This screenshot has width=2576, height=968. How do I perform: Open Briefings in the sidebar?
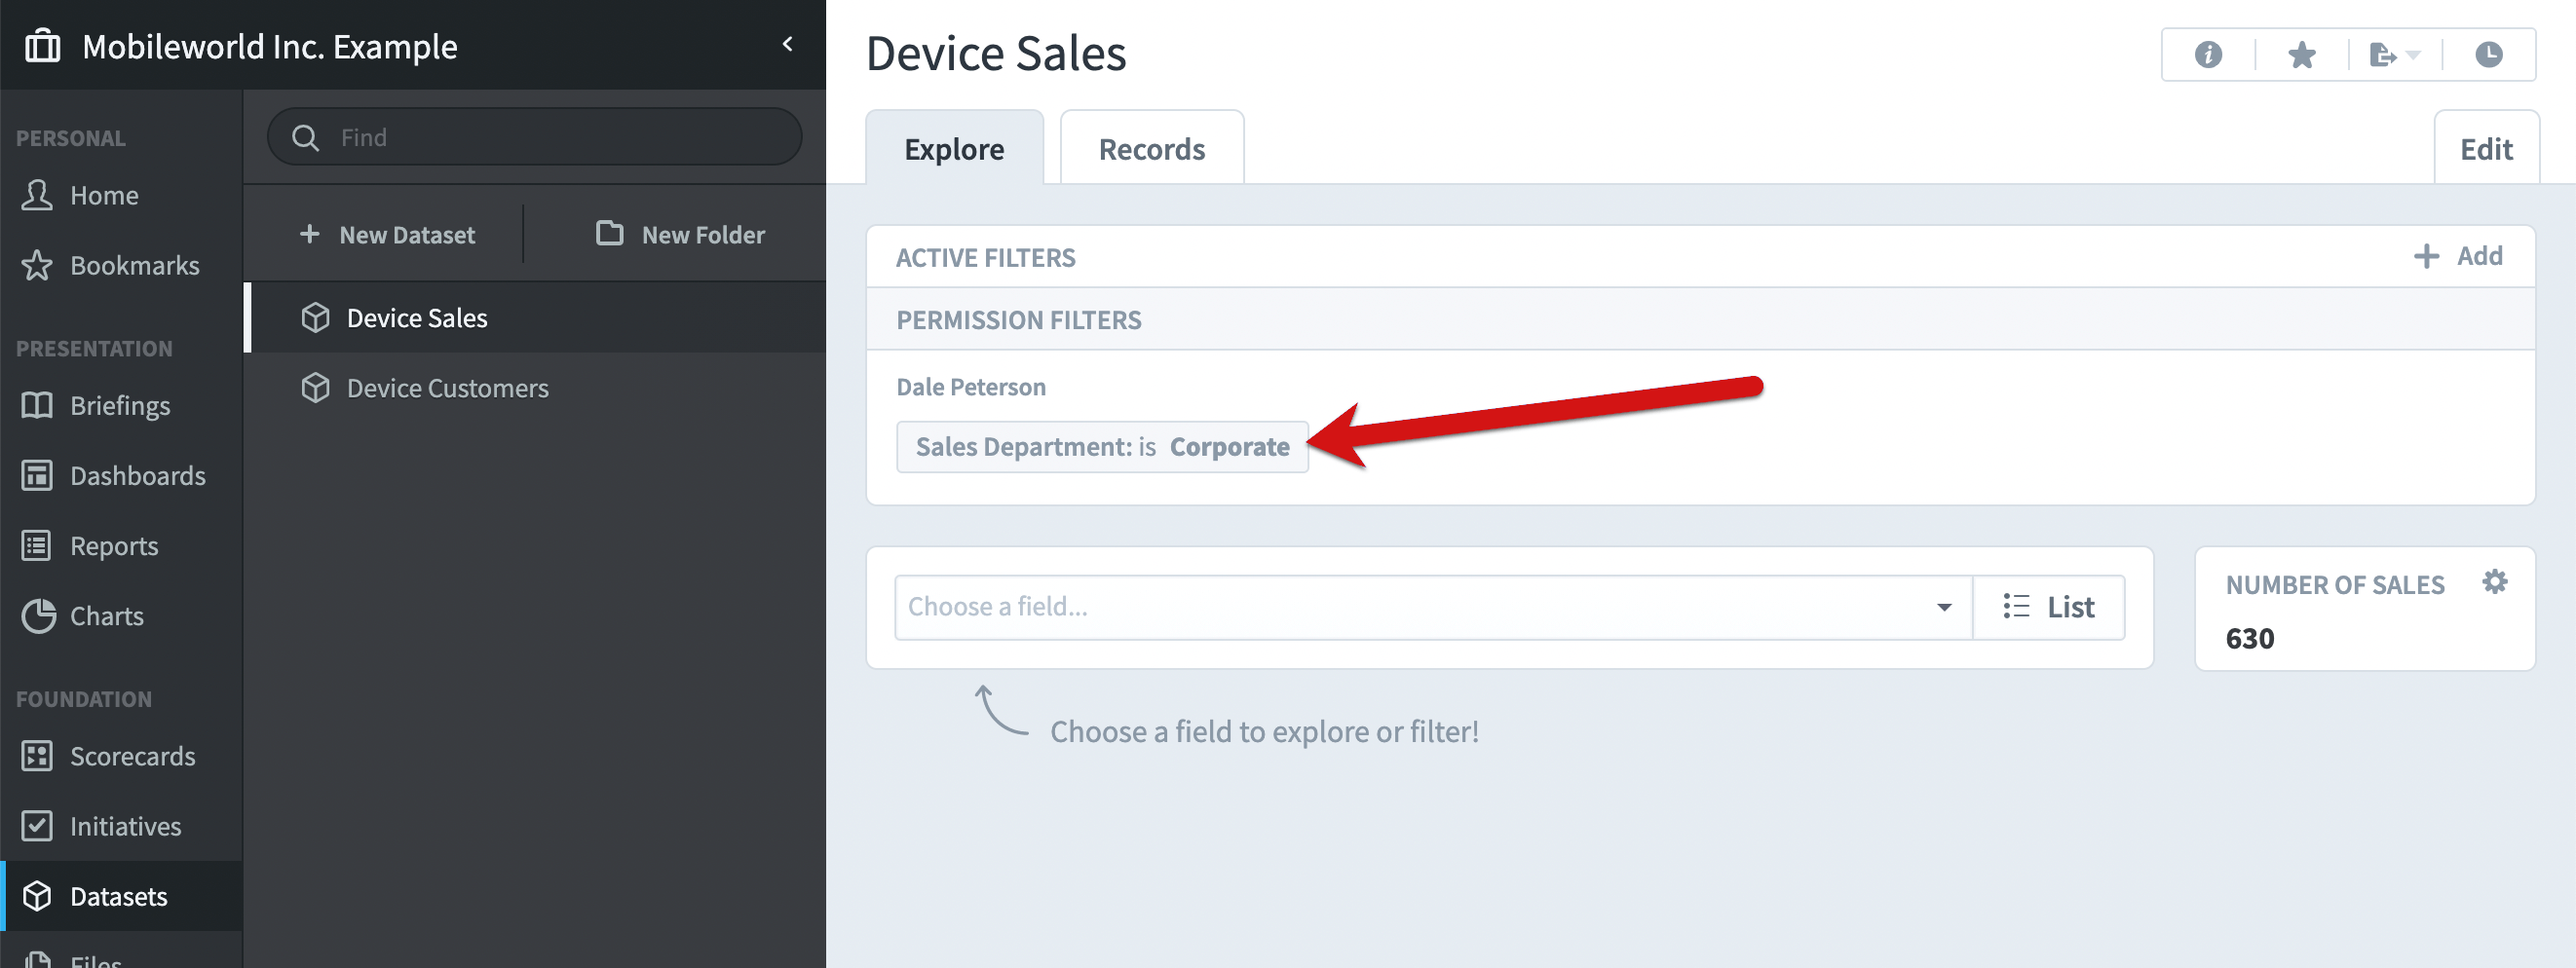click(121, 405)
